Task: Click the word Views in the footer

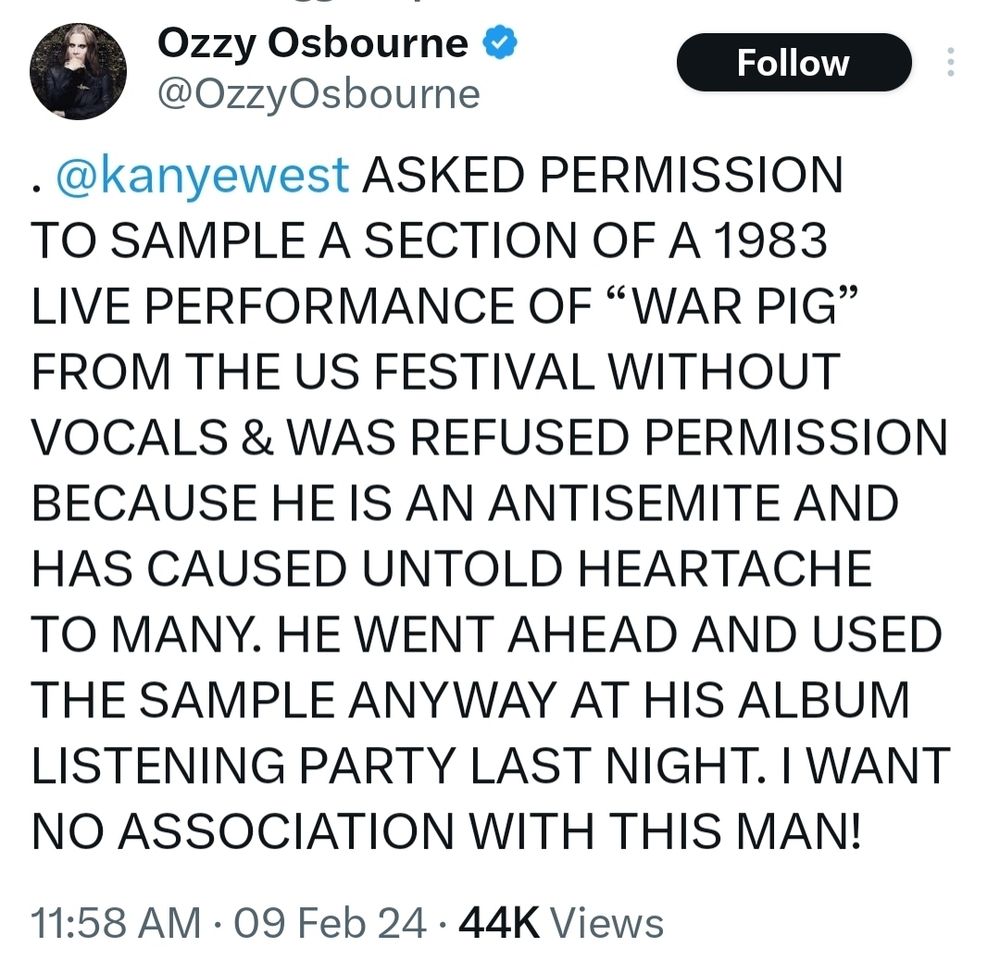Action: (607, 923)
